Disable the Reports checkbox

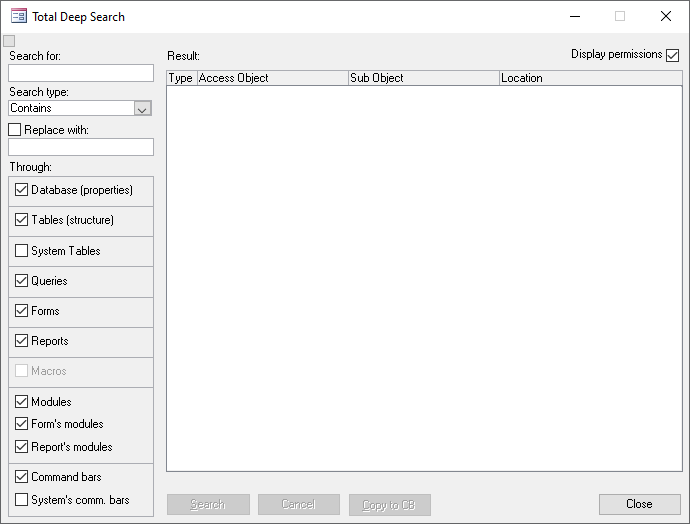click(22, 341)
